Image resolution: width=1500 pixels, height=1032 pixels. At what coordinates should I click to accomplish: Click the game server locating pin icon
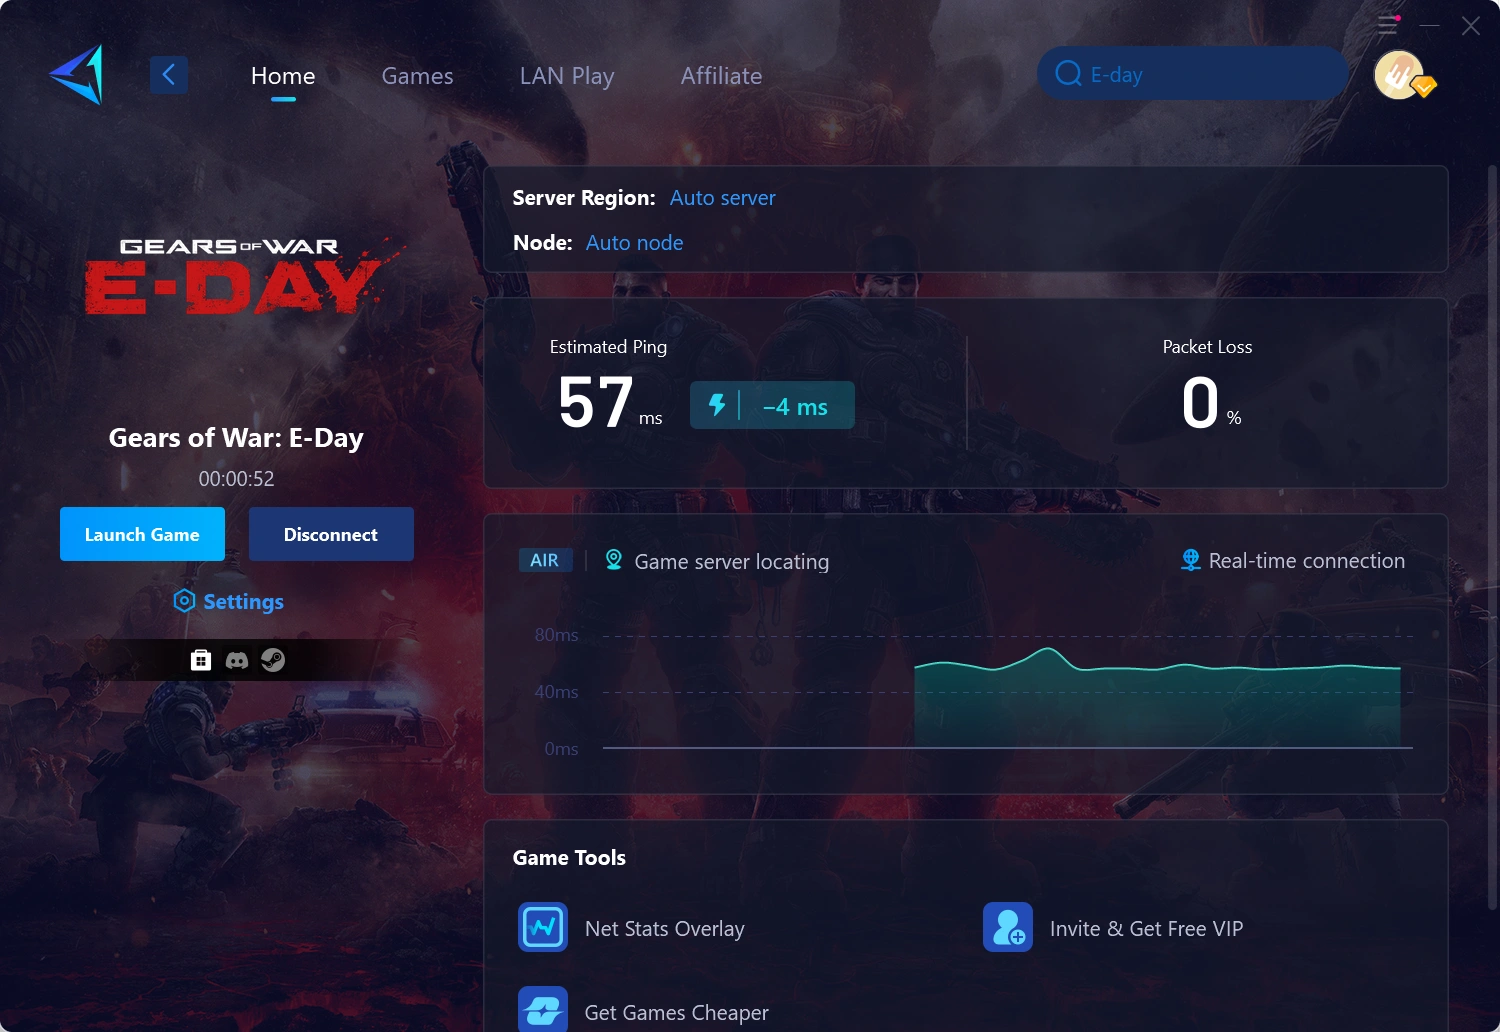pyautogui.click(x=614, y=560)
